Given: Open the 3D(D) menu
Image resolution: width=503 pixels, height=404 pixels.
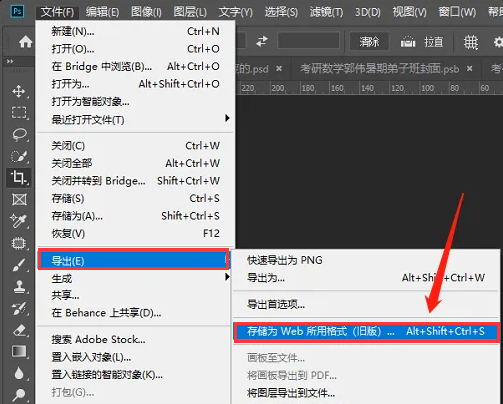Looking at the screenshot, I should coord(367,12).
